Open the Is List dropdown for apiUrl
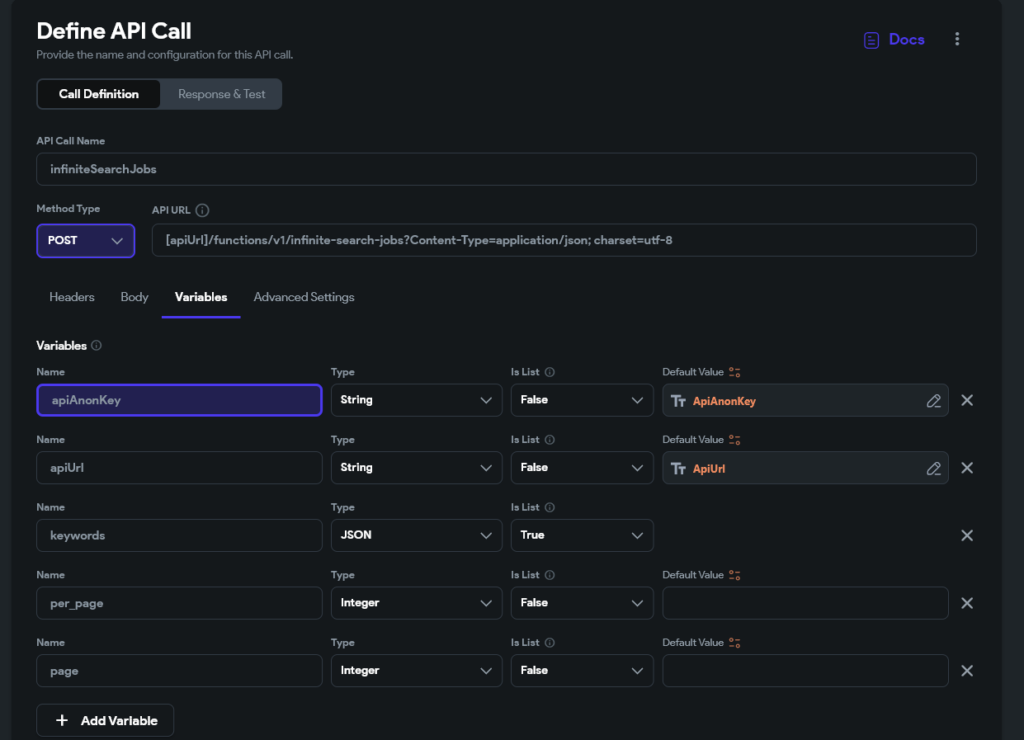The height and width of the screenshot is (740, 1024). click(x=582, y=468)
